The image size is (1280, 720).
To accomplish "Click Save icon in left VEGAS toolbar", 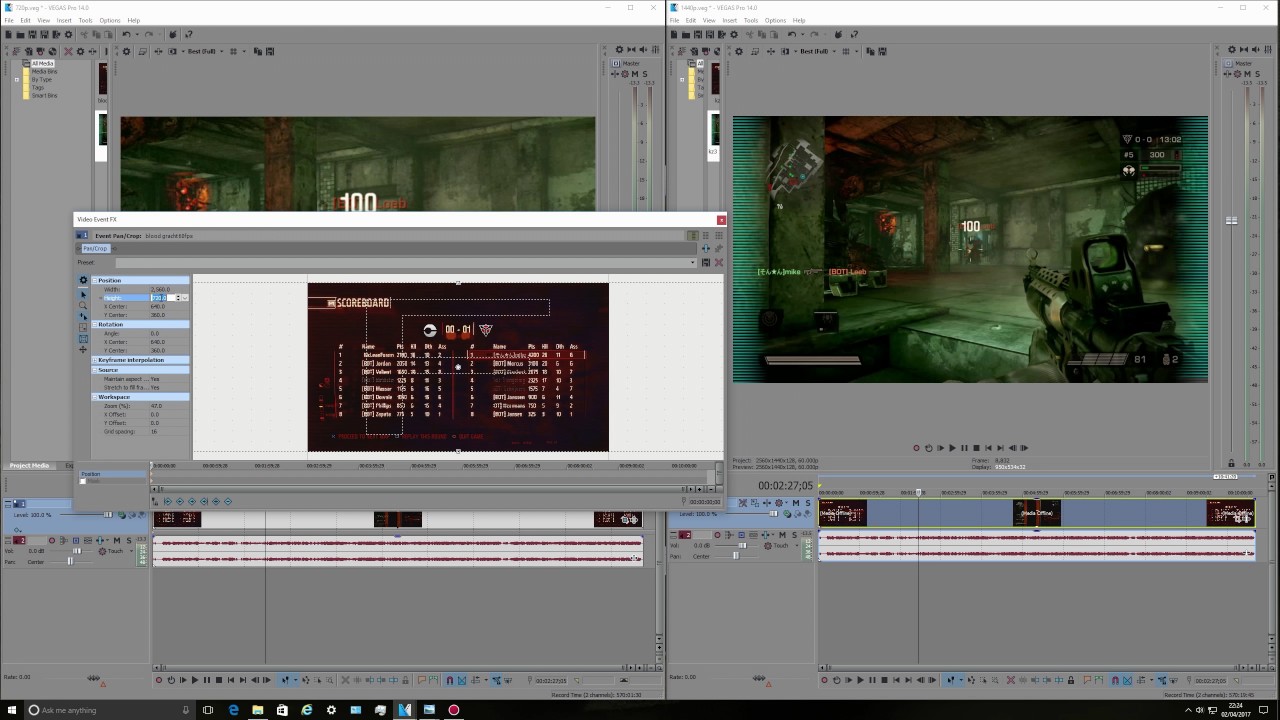I will pos(32,35).
